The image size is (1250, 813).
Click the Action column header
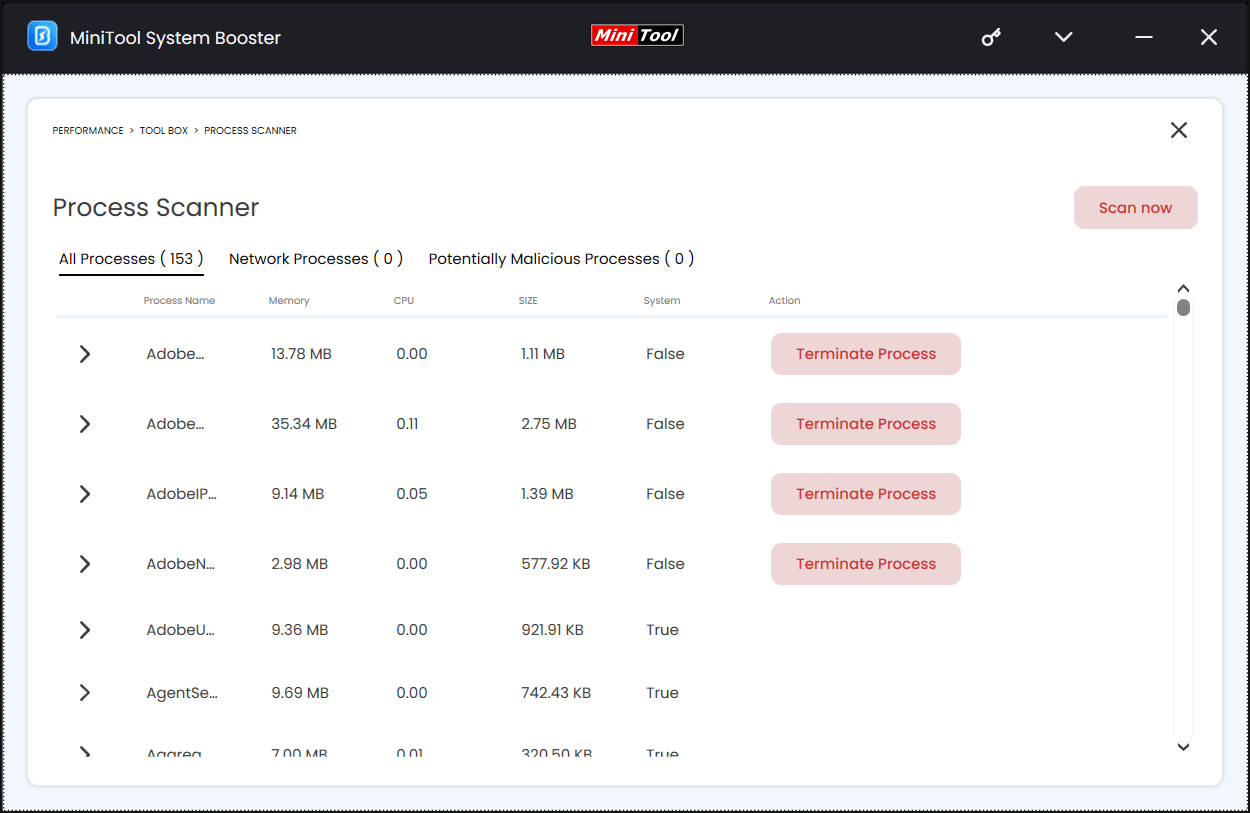(x=784, y=301)
